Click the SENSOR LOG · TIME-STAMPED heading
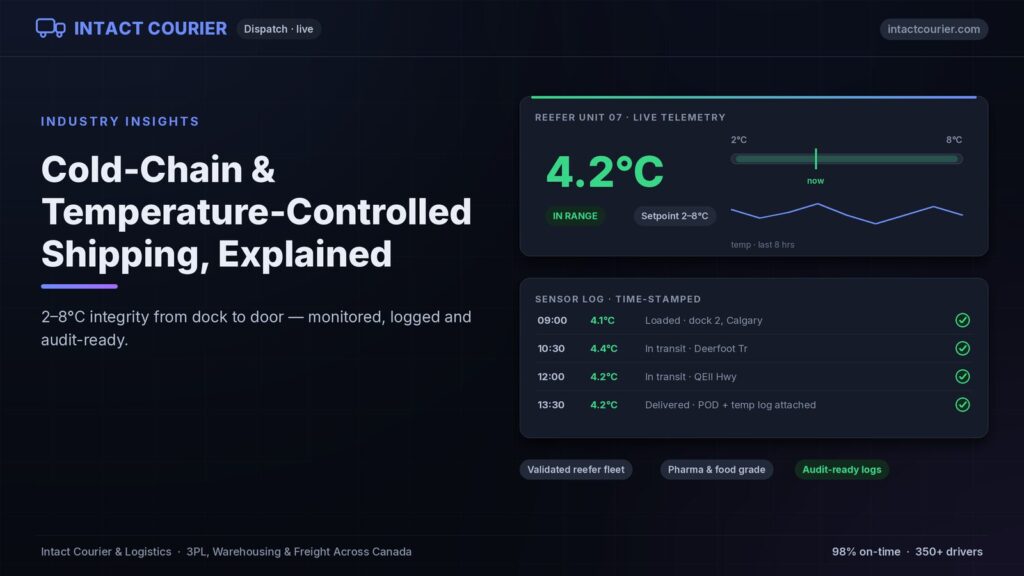This screenshot has height=576, width=1024. pos(618,299)
